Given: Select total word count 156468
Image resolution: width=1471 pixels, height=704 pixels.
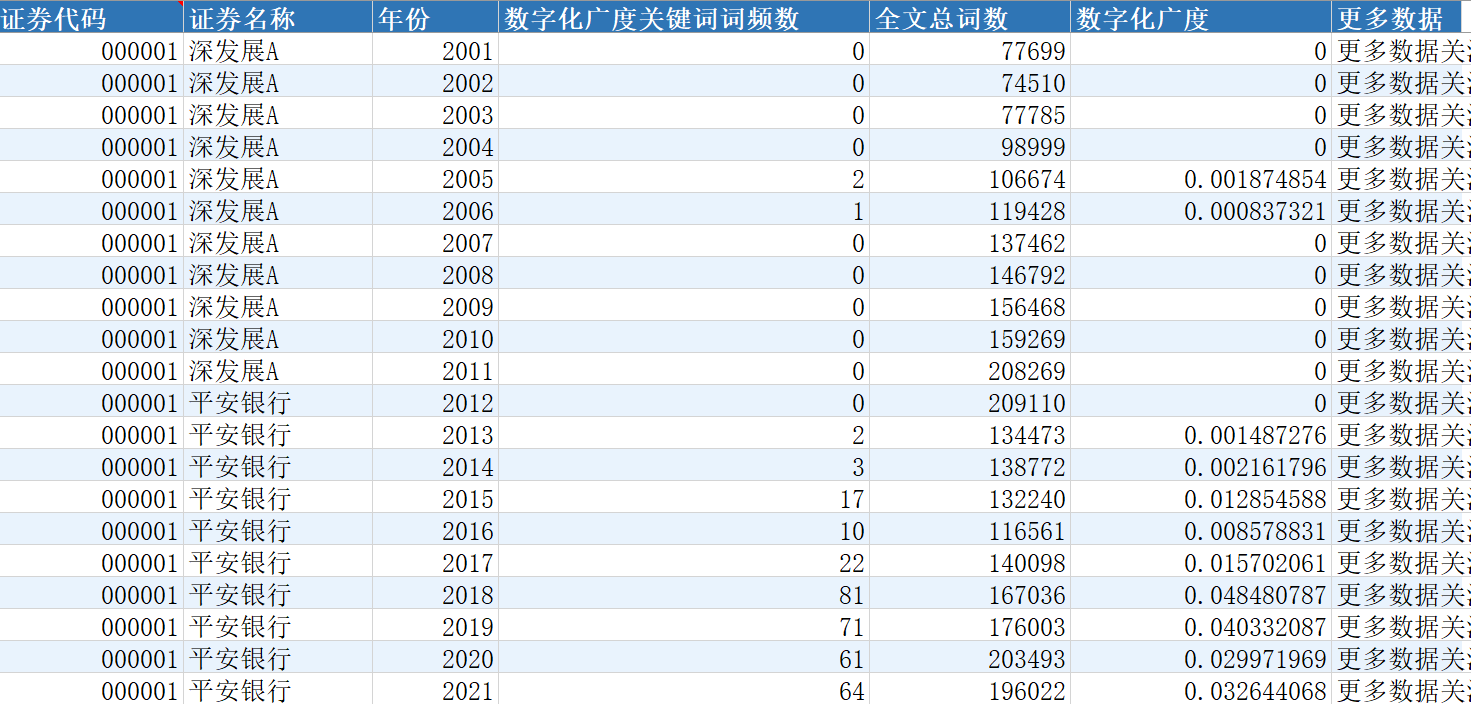Looking at the screenshot, I should pos(970,307).
